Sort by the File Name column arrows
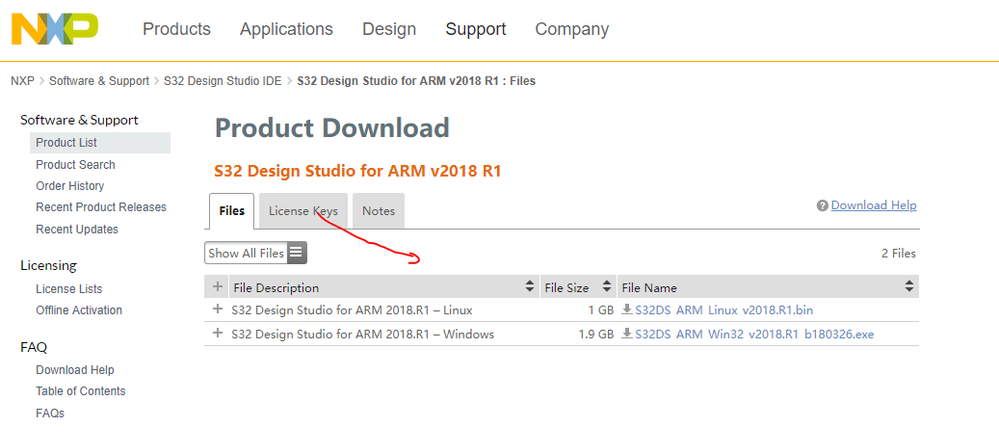The image size is (999, 434). (909, 287)
